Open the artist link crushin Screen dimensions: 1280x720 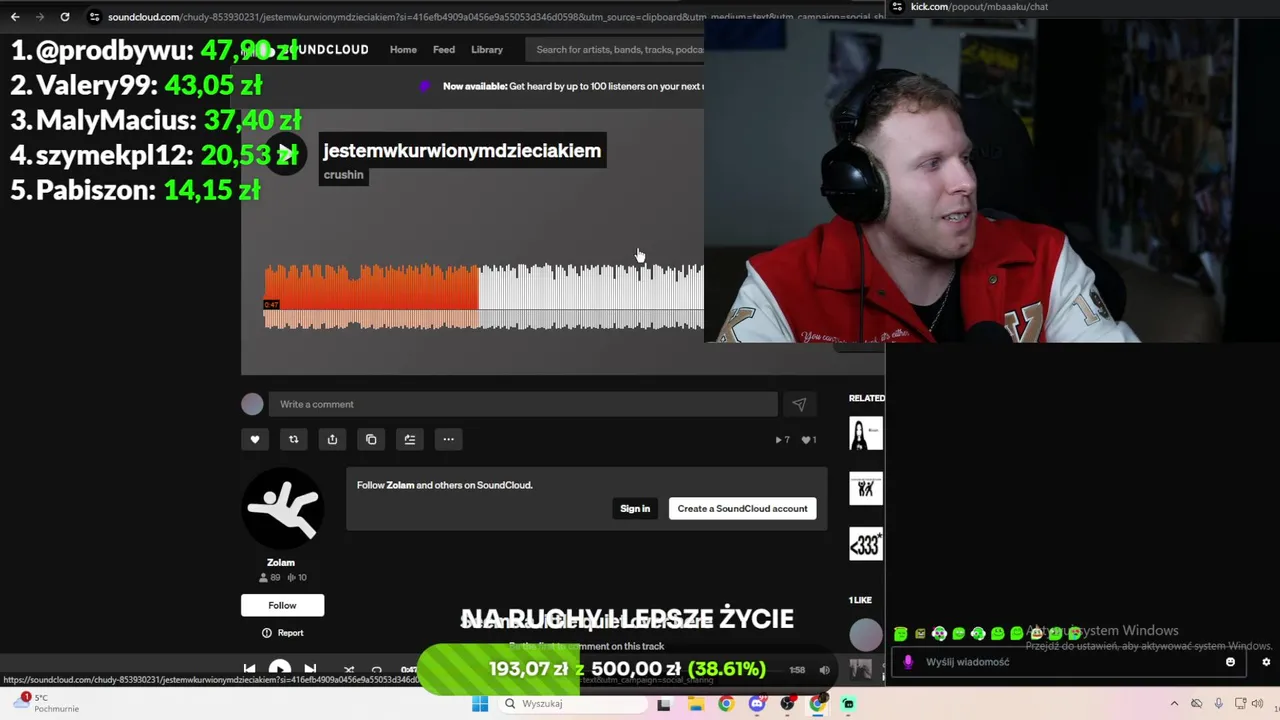click(343, 174)
